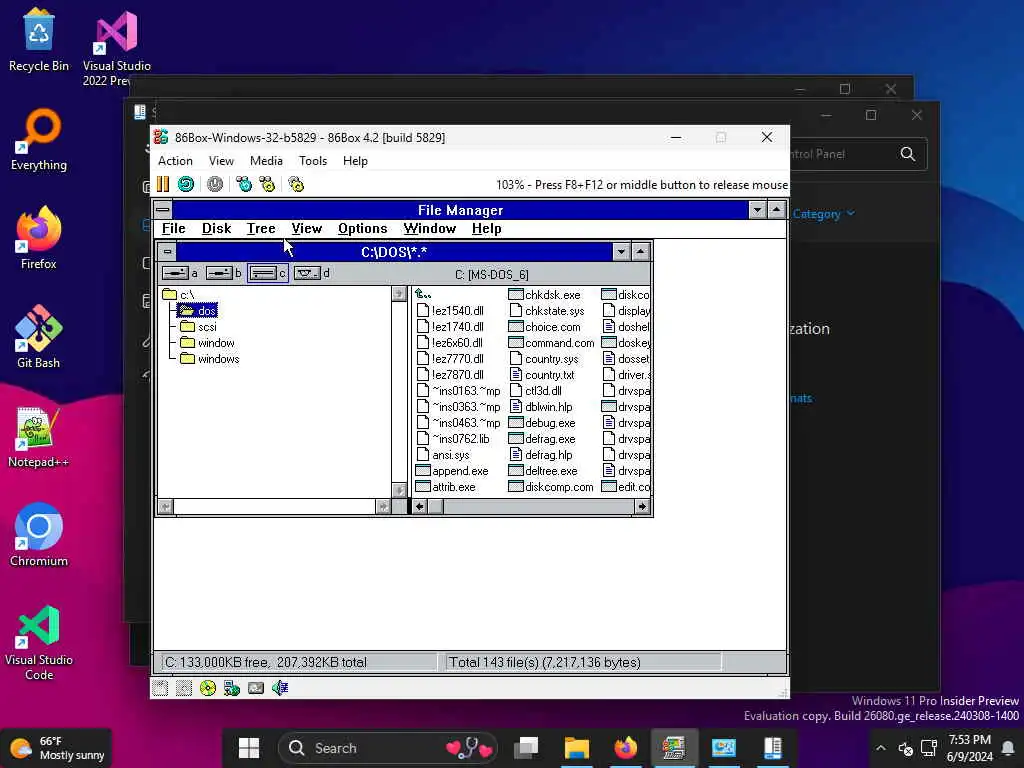Select drive d in File Manager
Image resolution: width=1024 pixels, height=768 pixels.
coord(312,273)
